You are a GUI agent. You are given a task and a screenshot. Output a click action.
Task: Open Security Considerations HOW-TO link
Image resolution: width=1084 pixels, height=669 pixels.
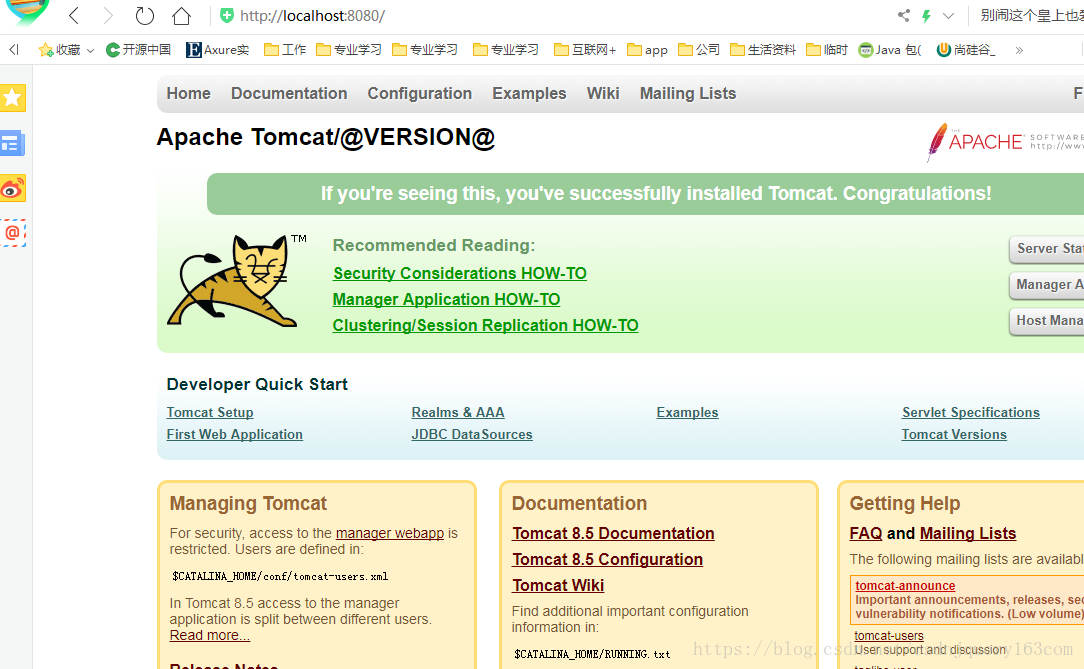[x=460, y=273]
